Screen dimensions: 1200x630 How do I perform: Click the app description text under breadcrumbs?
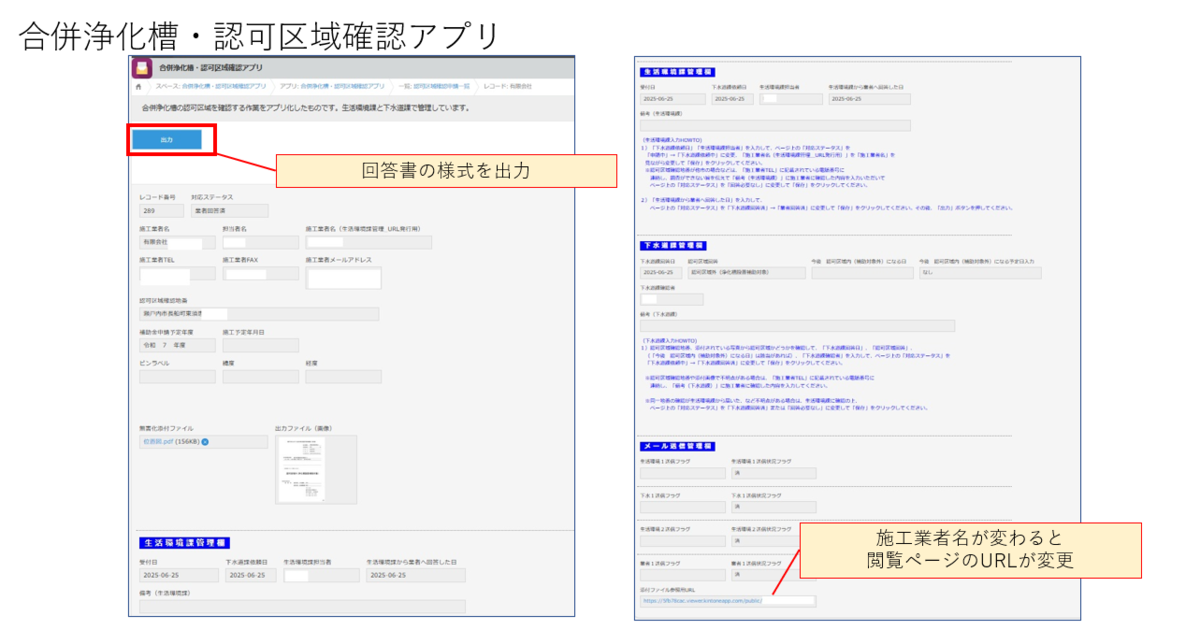coord(305,107)
